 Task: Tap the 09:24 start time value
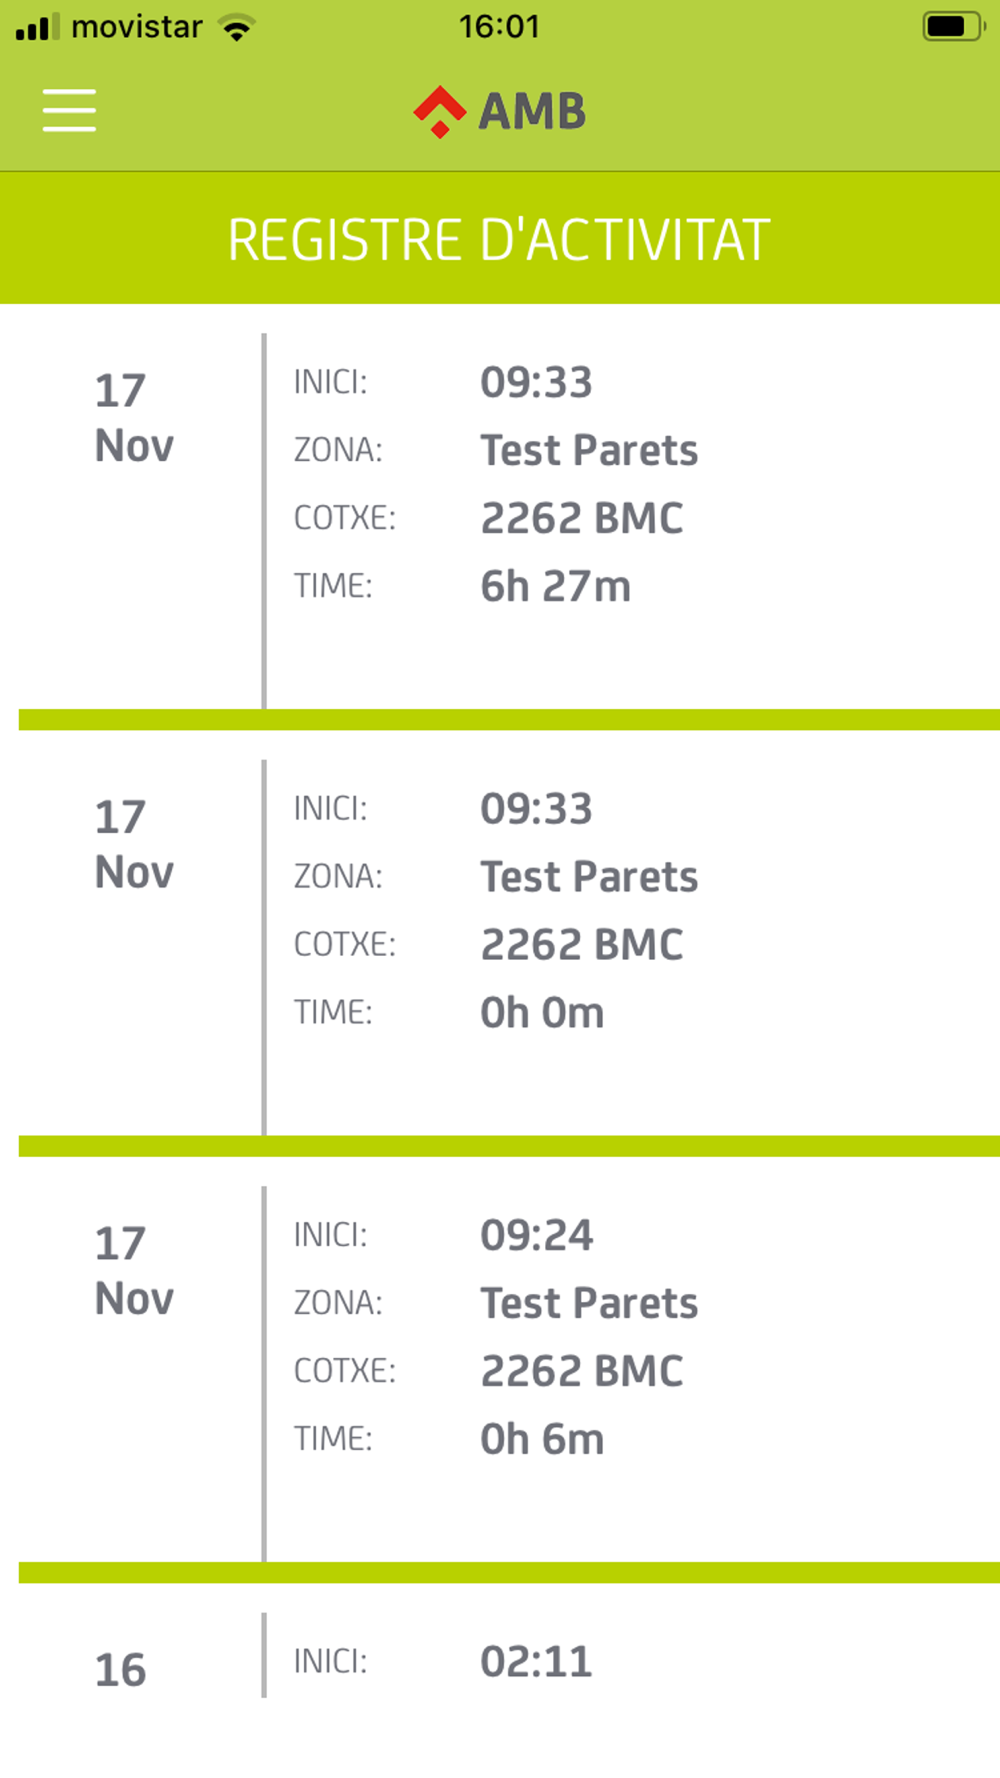(537, 1235)
